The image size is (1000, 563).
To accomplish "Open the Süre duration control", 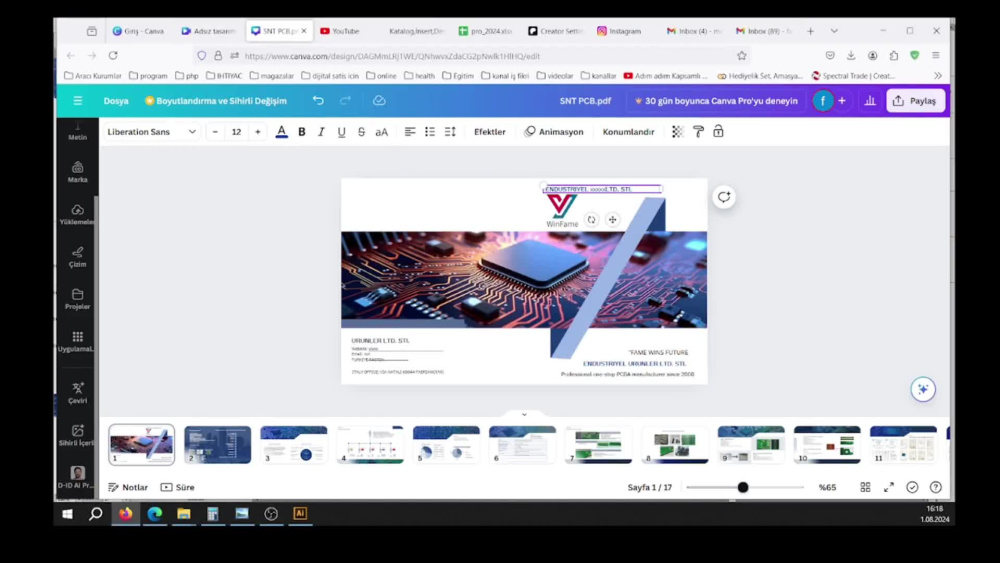I will pos(178,487).
